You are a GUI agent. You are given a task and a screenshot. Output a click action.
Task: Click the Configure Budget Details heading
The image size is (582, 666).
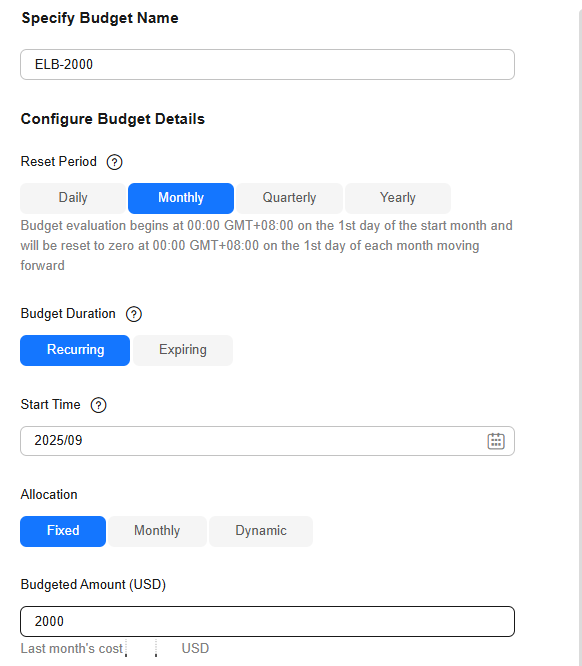113,119
